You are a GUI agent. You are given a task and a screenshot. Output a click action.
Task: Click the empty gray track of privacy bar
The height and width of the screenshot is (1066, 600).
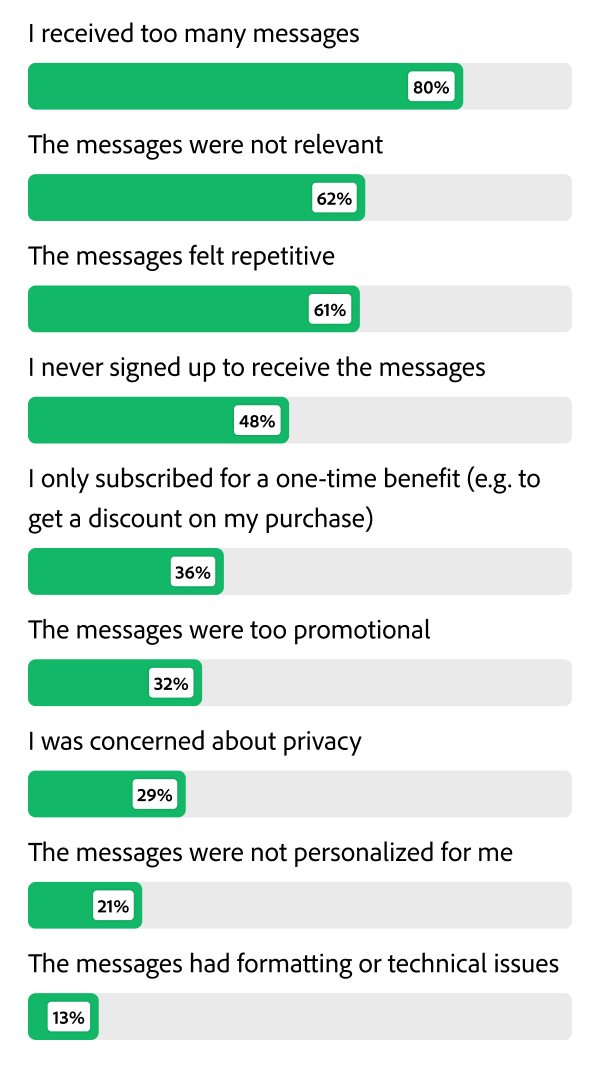pos(378,795)
